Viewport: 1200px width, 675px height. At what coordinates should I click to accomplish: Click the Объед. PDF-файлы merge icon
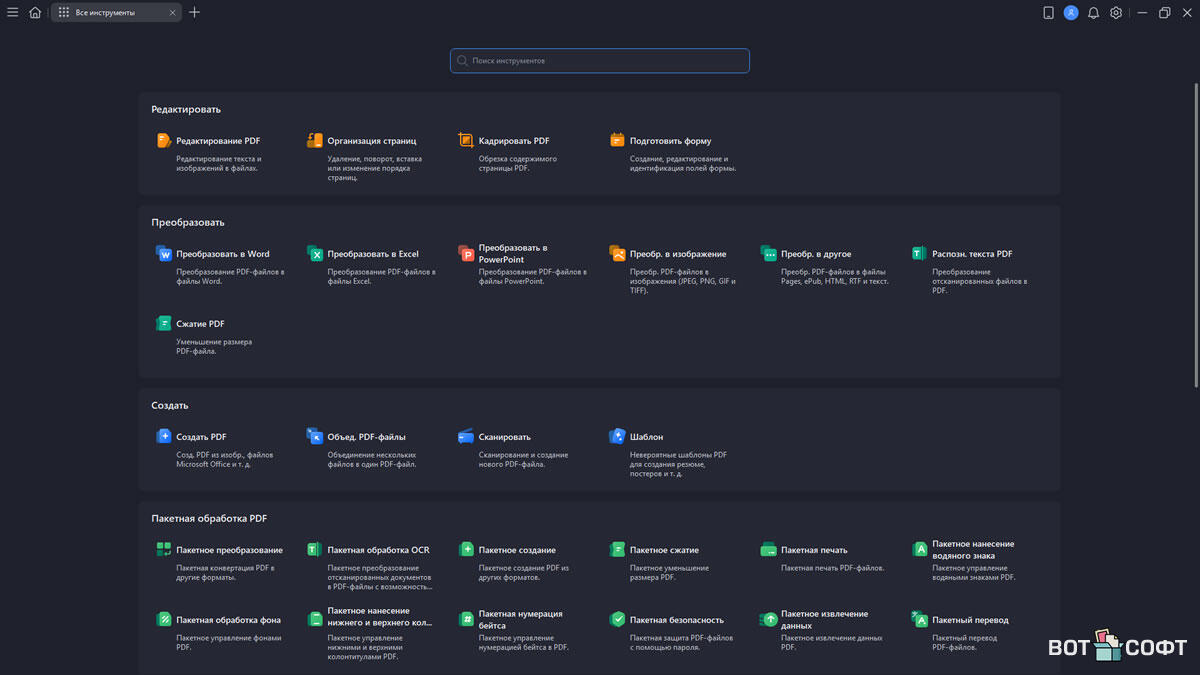tap(315, 437)
